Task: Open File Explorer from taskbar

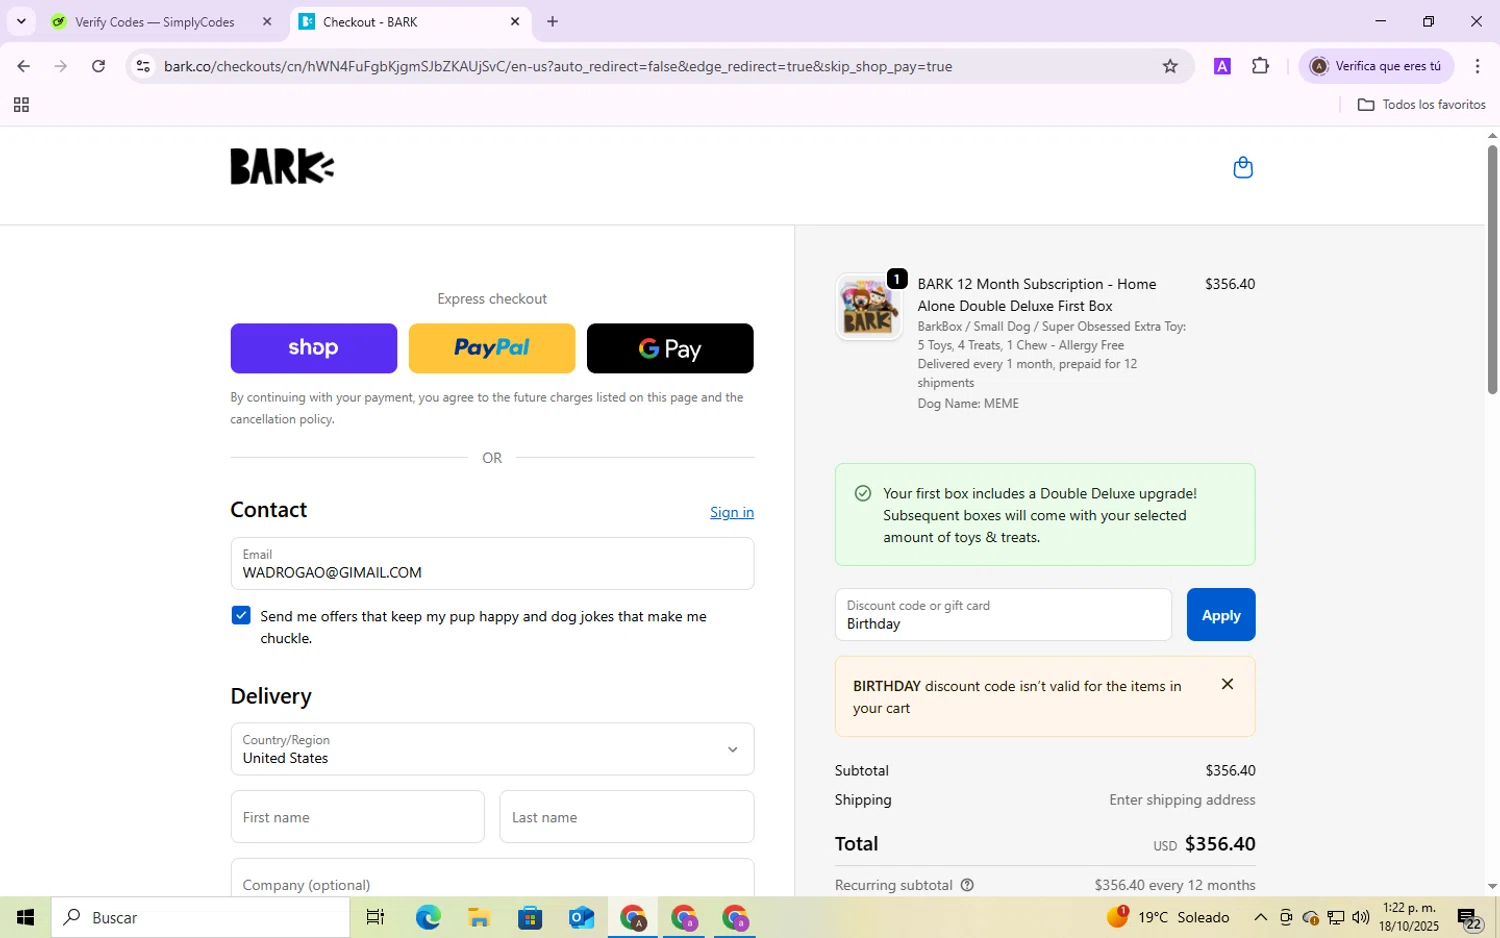Action: click(x=478, y=917)
